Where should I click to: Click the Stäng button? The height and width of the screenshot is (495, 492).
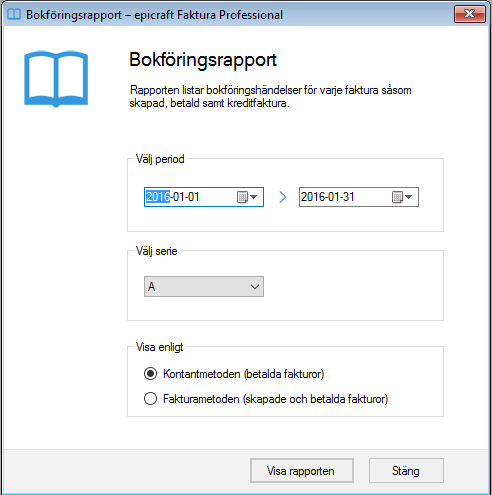click(406, 471)
